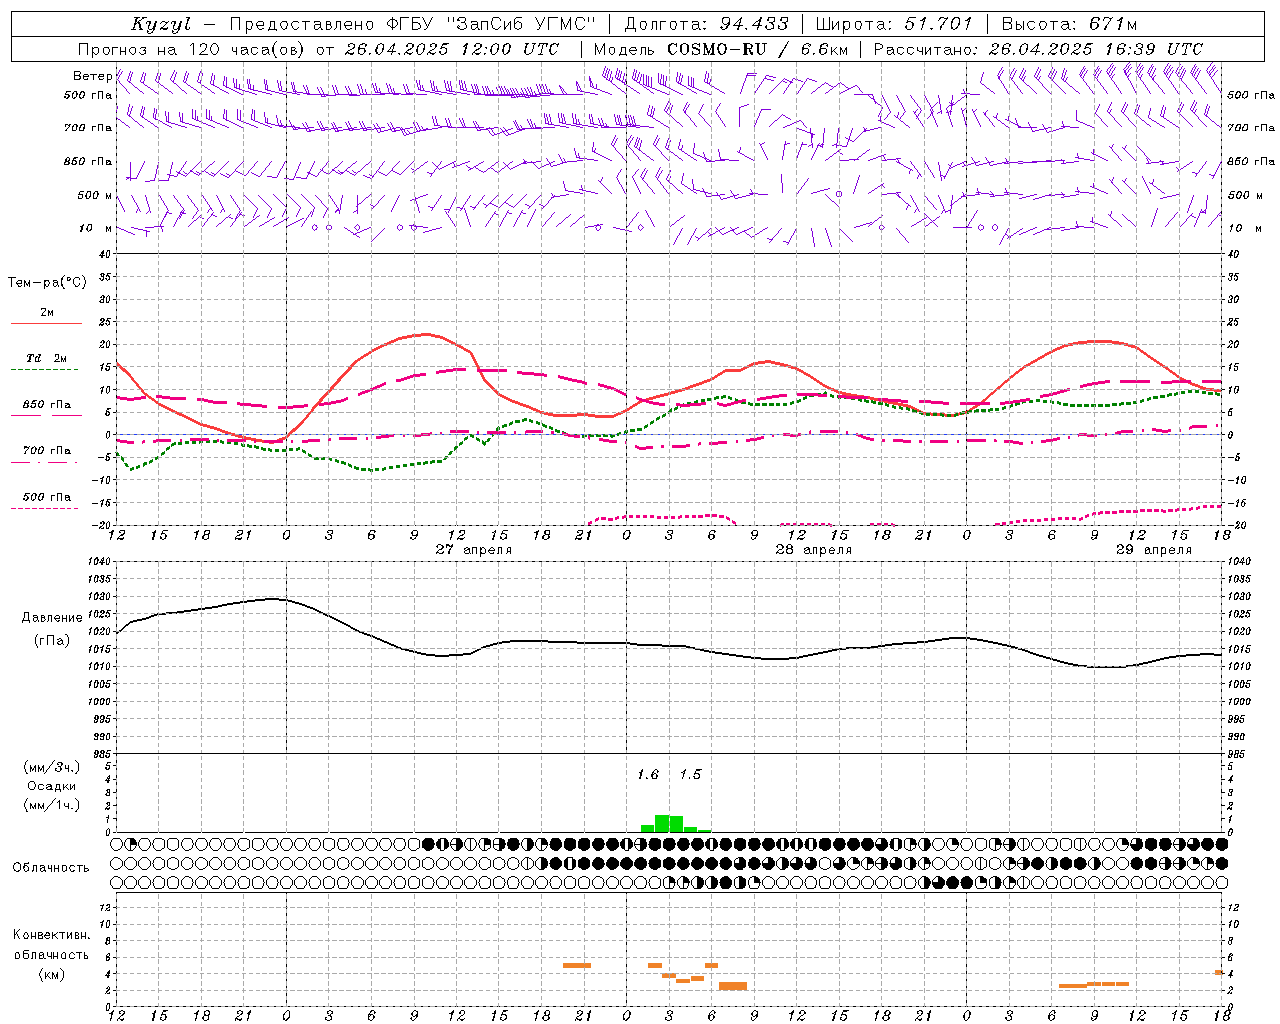Click the orange convective bar before 21h 27 апреля
Viewport: 1280px width, 1024px height.
577,965
